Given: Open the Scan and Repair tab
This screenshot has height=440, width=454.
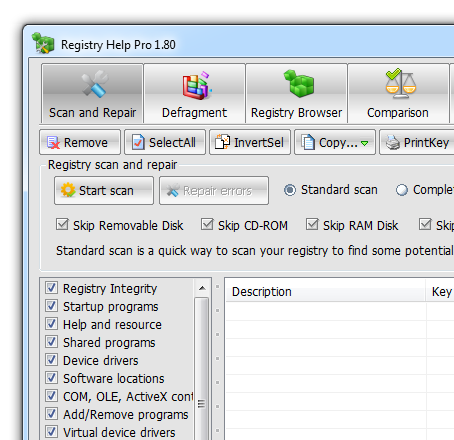Looking at the screenshot, I should click(x=93, y=94).
